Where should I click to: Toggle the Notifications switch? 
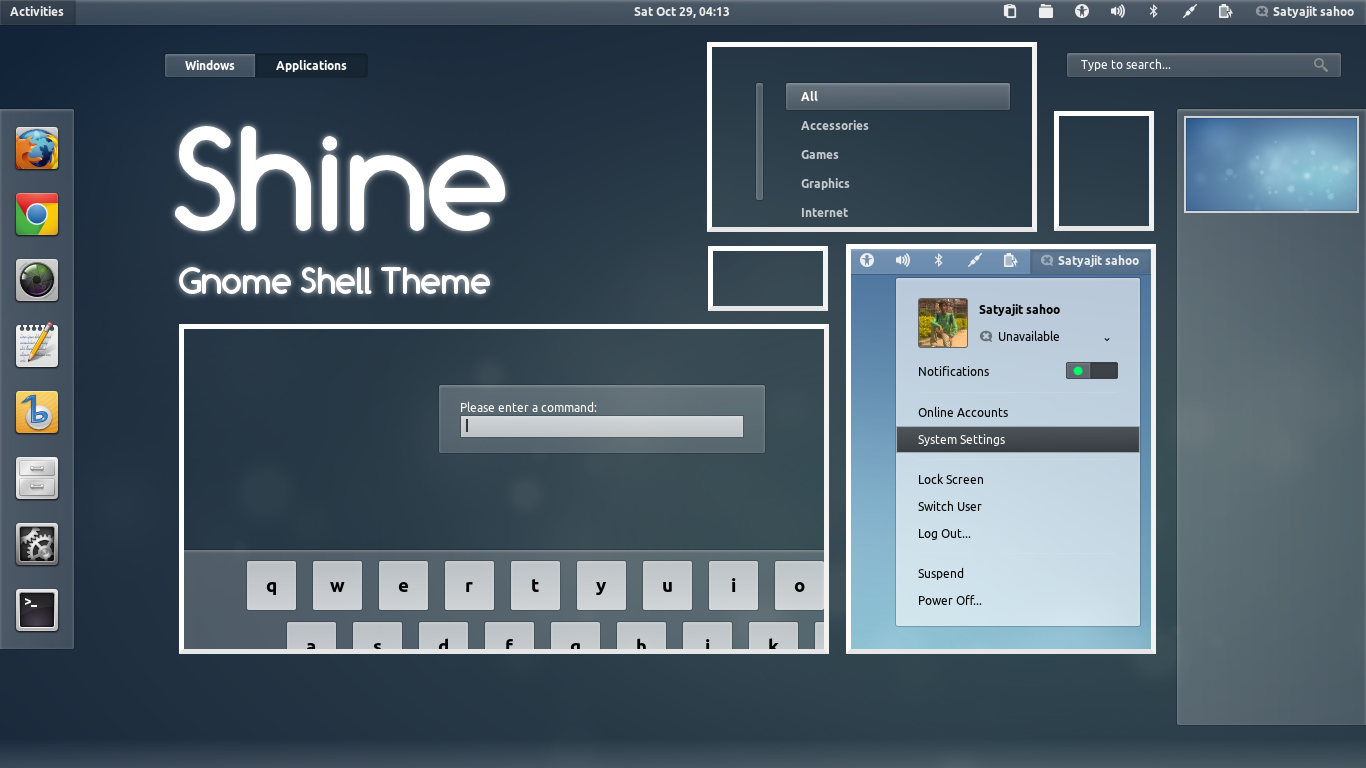tap(1092, 371)
